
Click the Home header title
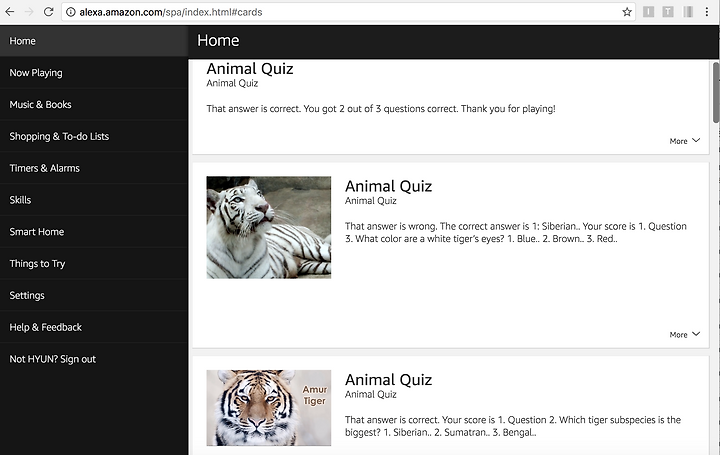click(x=218, y=40)
